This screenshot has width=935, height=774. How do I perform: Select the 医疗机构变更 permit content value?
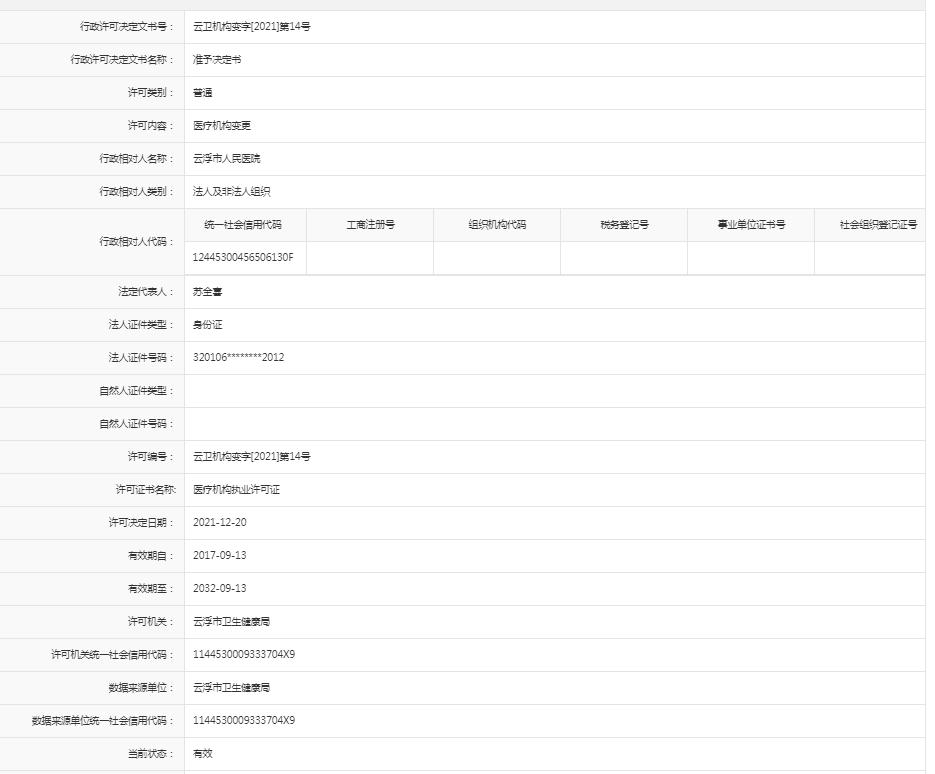tap(222, 126)
